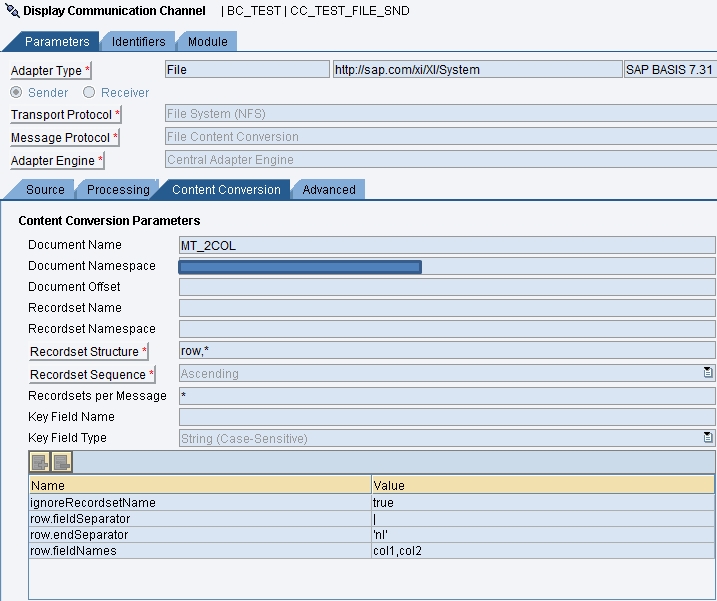Click the Key Field Name field
Image resolution: width=717 pixels, height=601 pixels.
[x=447, y=417]
